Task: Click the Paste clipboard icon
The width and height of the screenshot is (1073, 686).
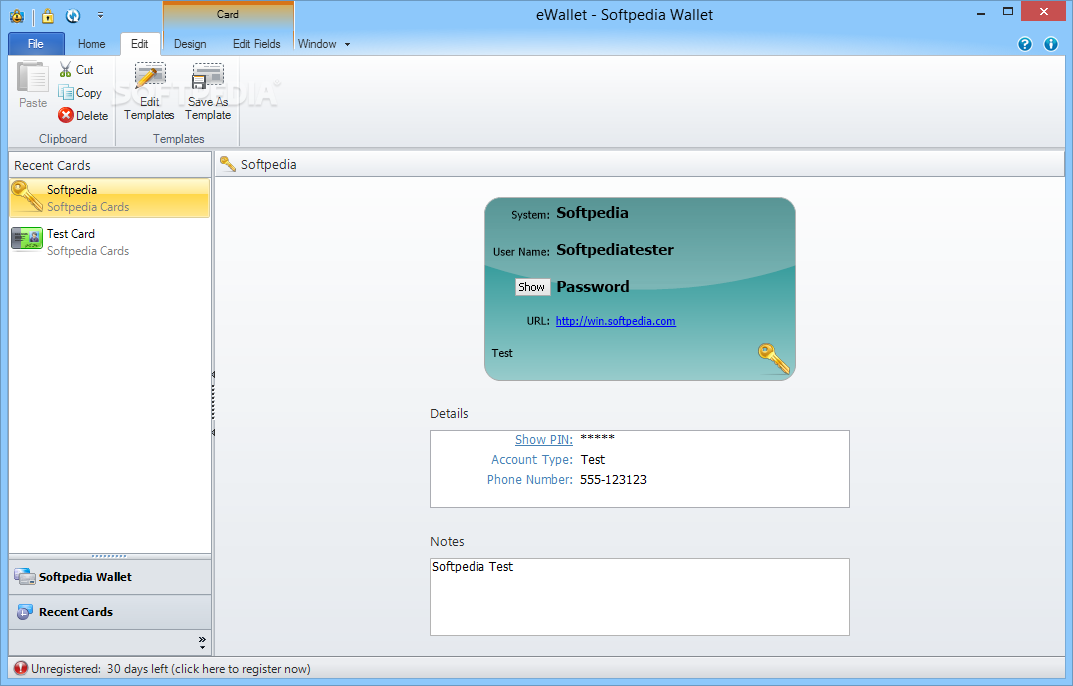Action: point(33,77)
